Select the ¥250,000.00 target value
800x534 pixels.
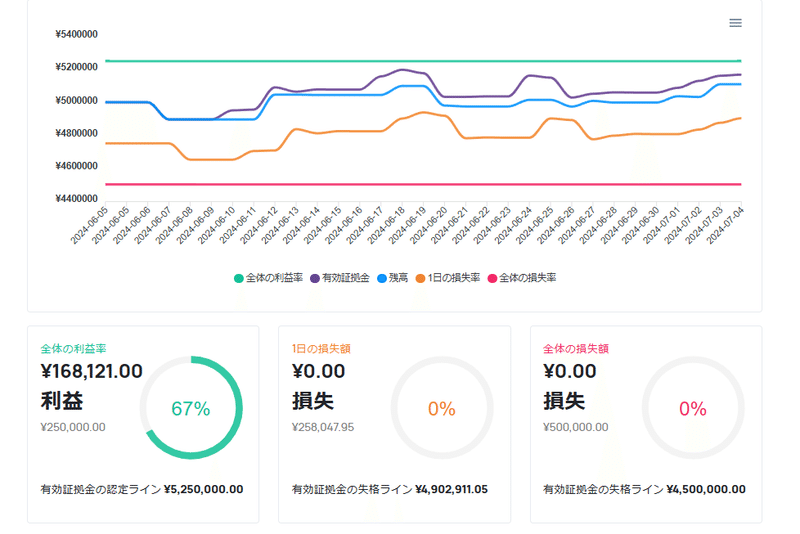point(73,427)
